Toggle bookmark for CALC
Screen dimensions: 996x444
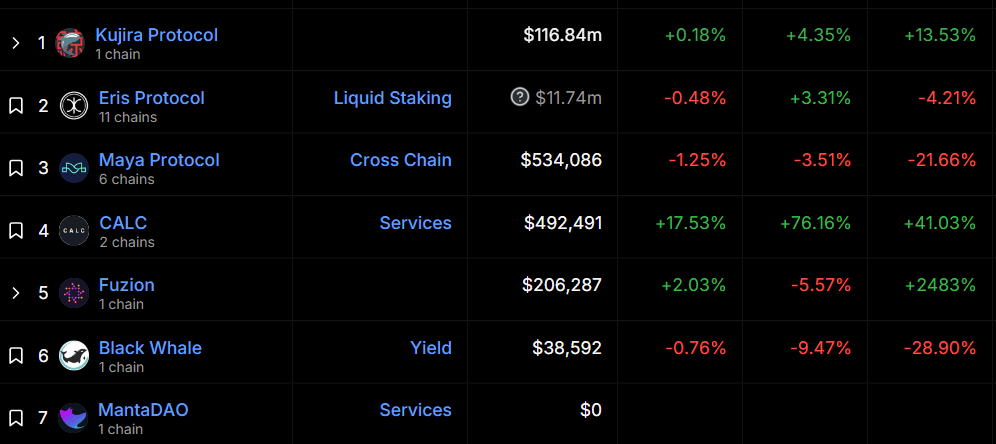coord(16,230)
